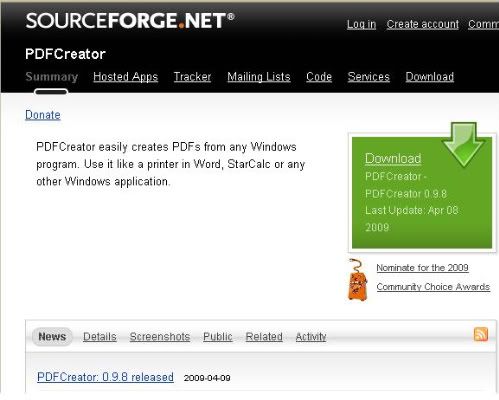Click the green download arrow icon
499x400 pixels.
click(463, 144)
